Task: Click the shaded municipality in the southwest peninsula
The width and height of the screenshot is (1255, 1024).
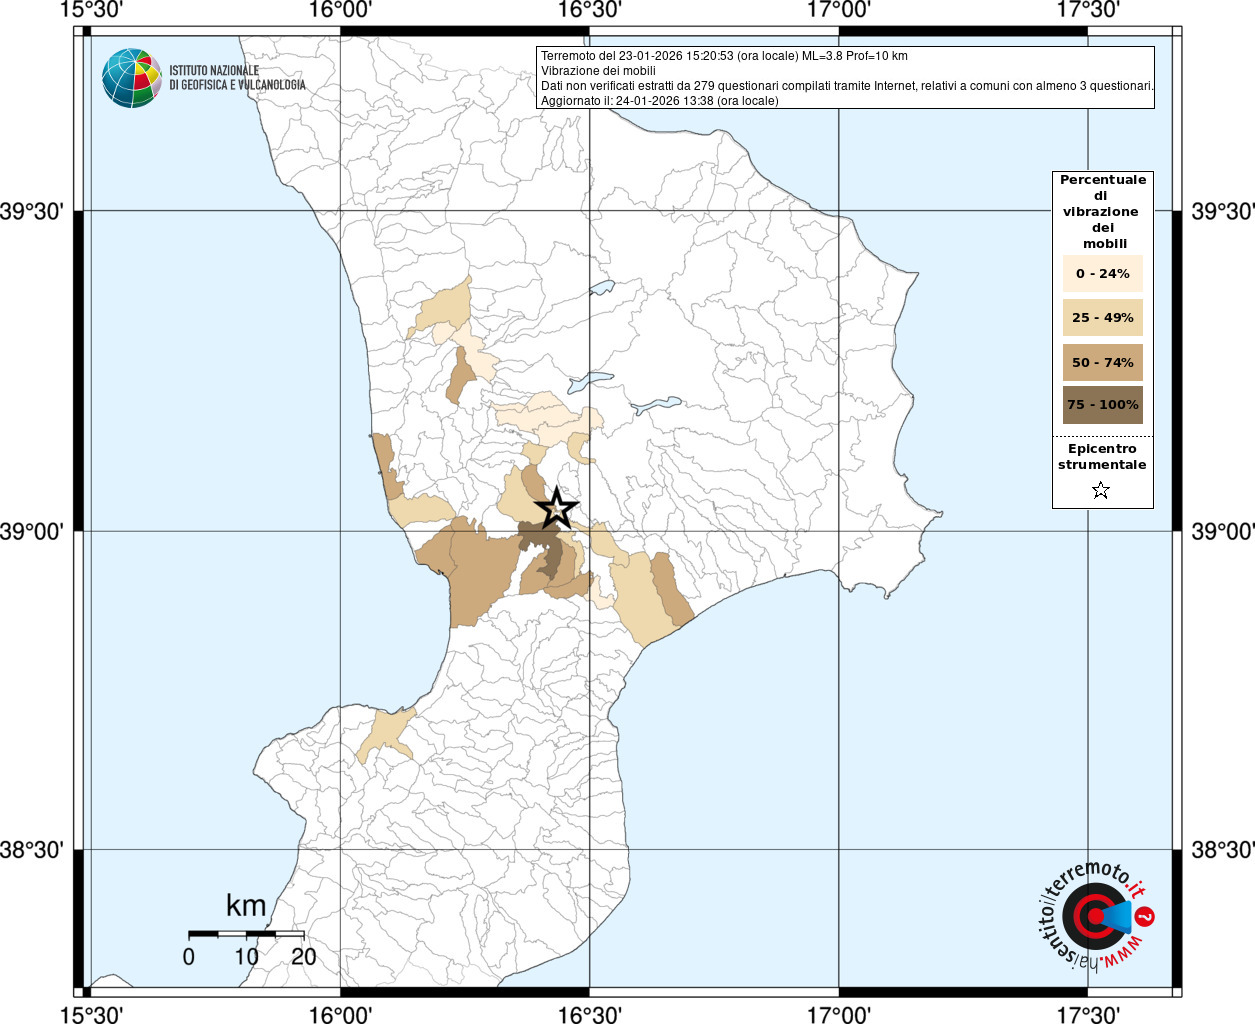Action: coord(387,736)
